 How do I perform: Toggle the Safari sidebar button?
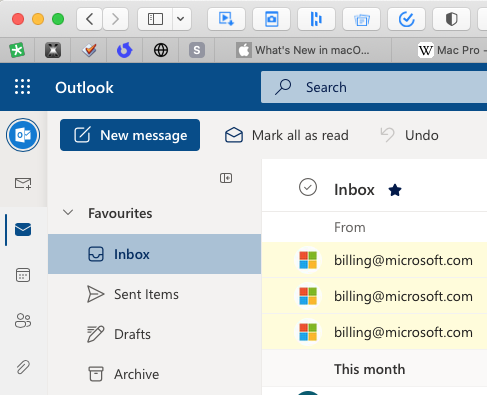pos(155,19)
